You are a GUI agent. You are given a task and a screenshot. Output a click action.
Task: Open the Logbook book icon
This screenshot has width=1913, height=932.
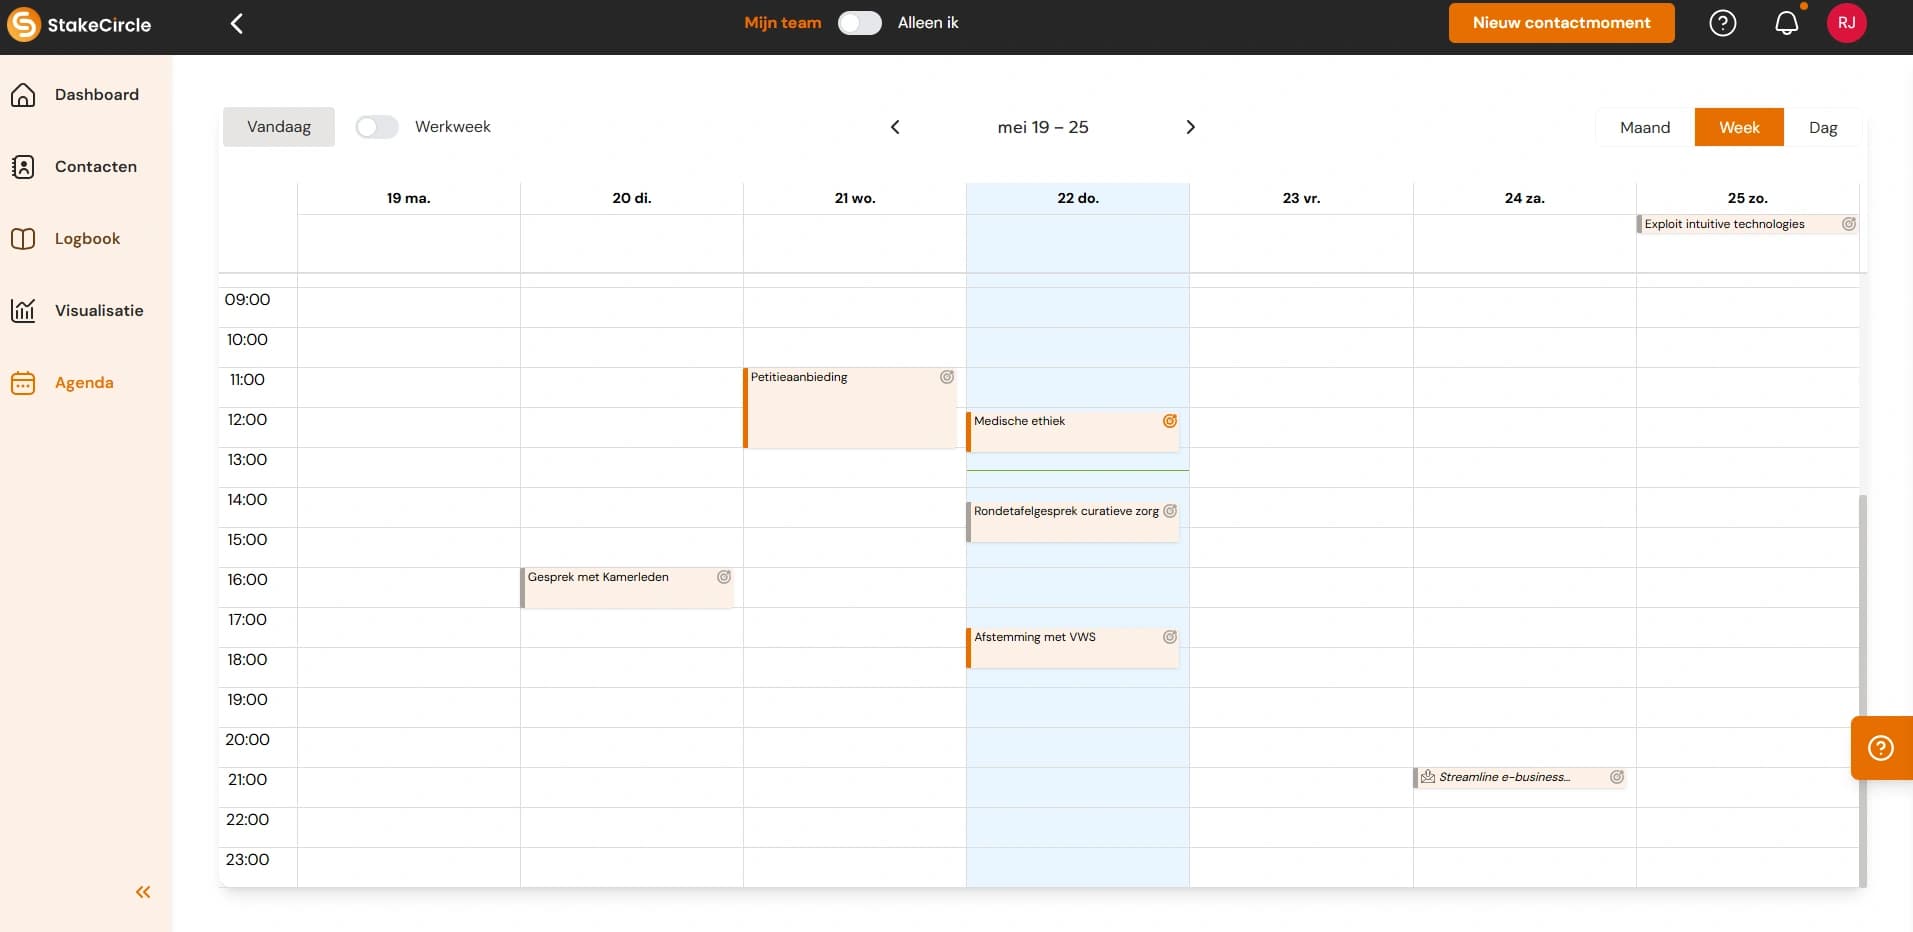(x=23, y=238)
